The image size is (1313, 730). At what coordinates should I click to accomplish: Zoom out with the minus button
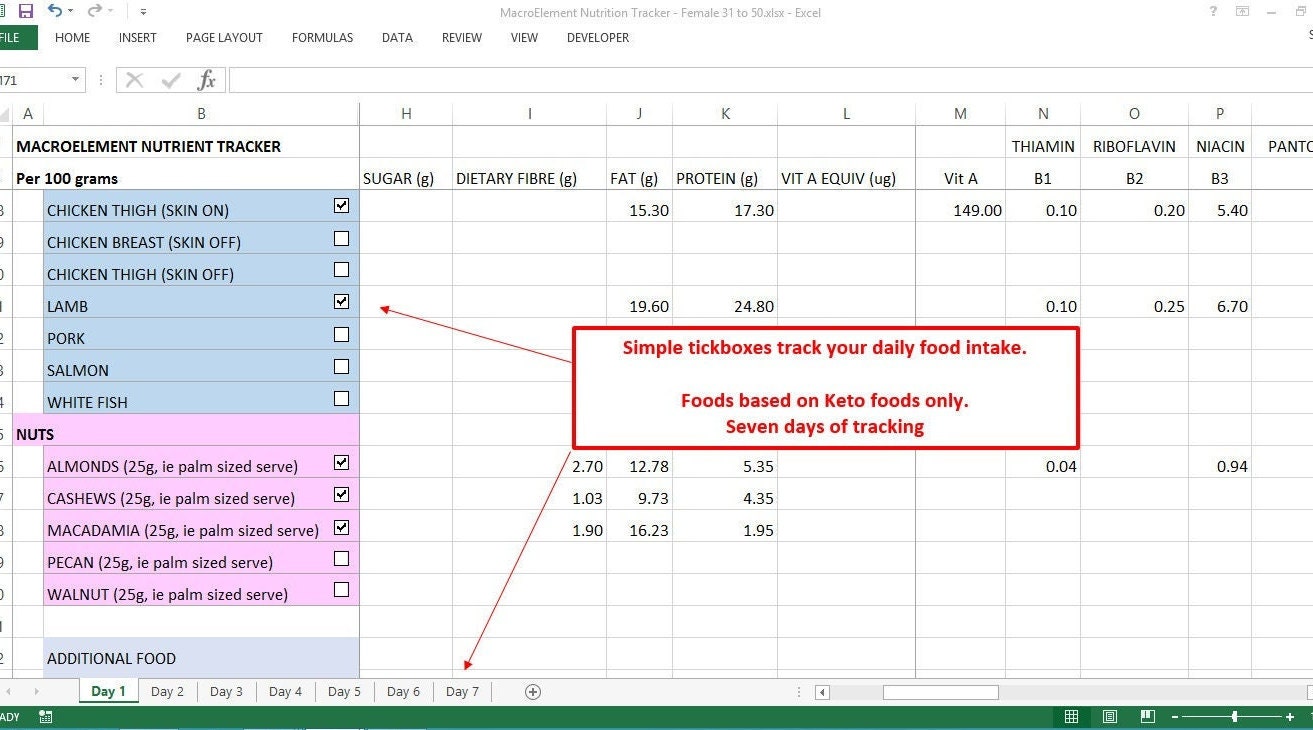tap(1175, 717)
